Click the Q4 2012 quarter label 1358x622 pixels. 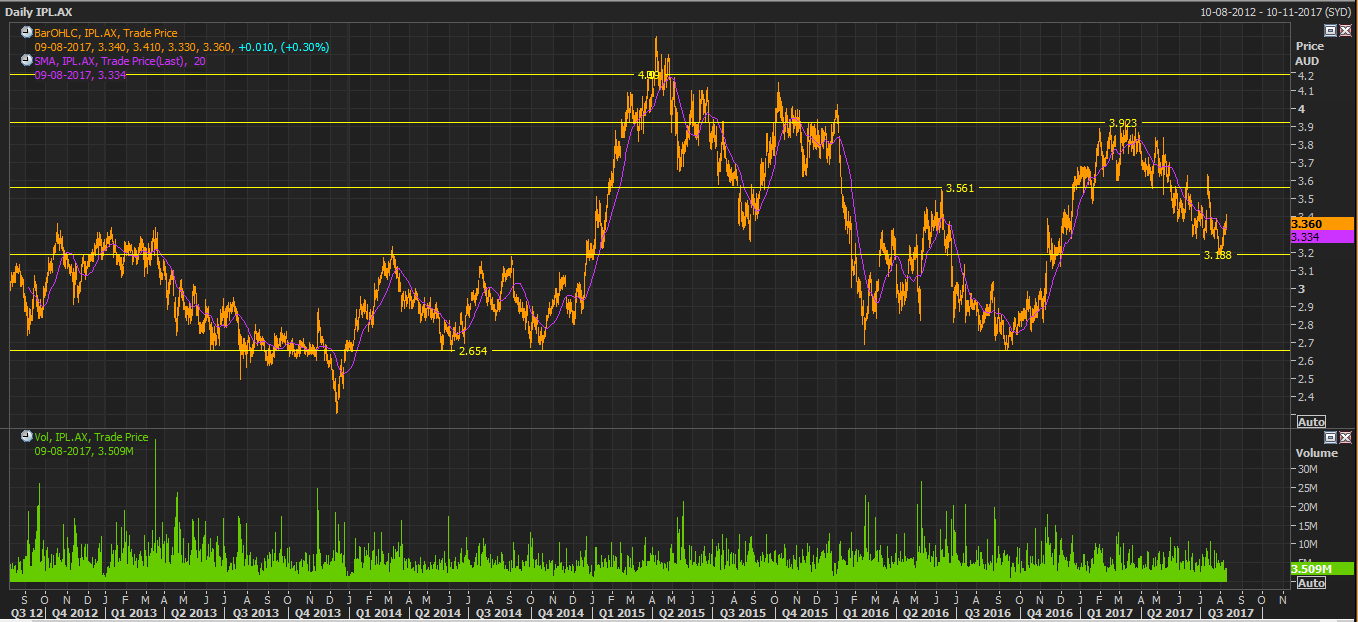tap(73, 612)
